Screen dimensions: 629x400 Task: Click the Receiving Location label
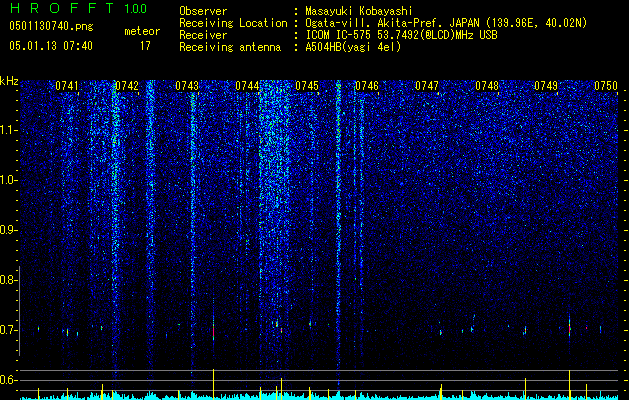point(233,23)
